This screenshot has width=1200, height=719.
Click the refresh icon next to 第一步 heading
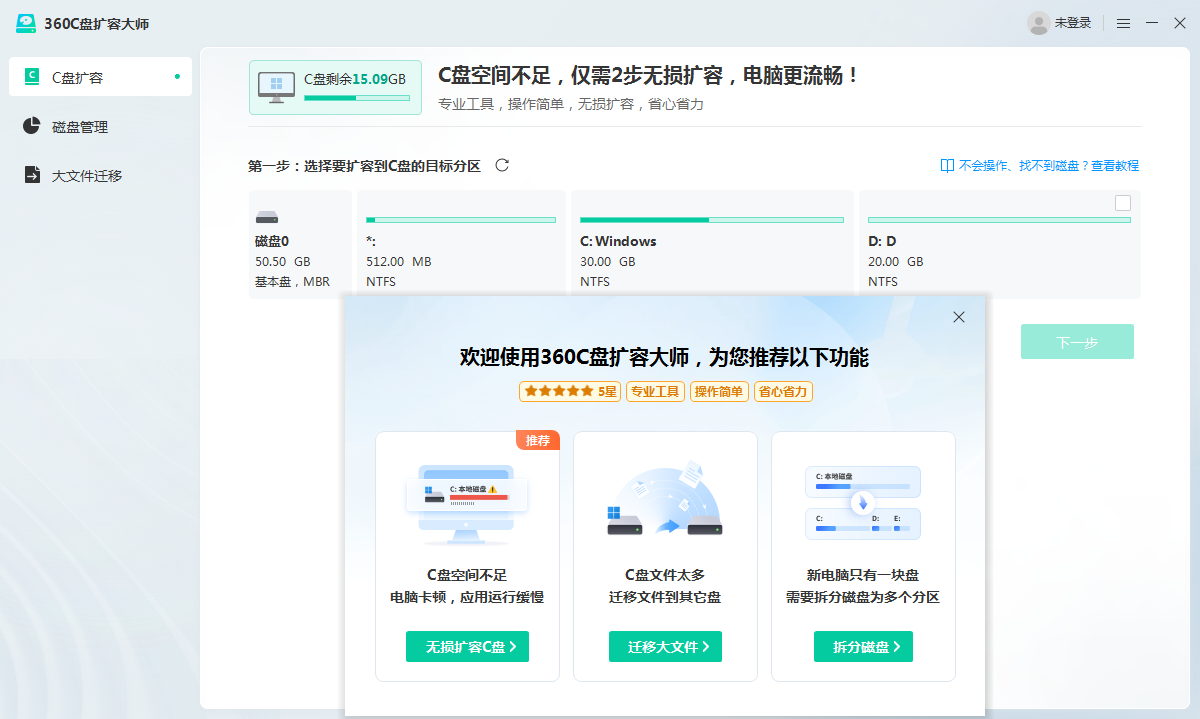502,165
